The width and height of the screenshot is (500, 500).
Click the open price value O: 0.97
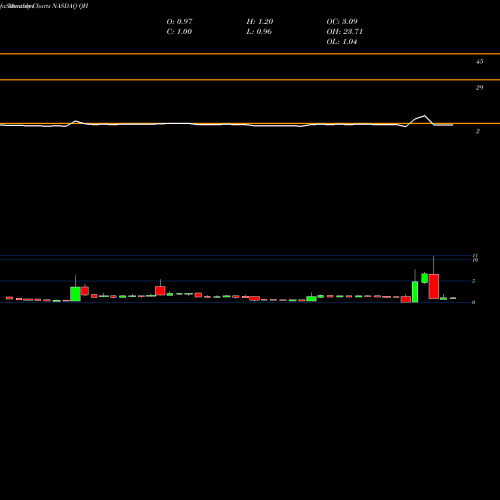(179, 21)
